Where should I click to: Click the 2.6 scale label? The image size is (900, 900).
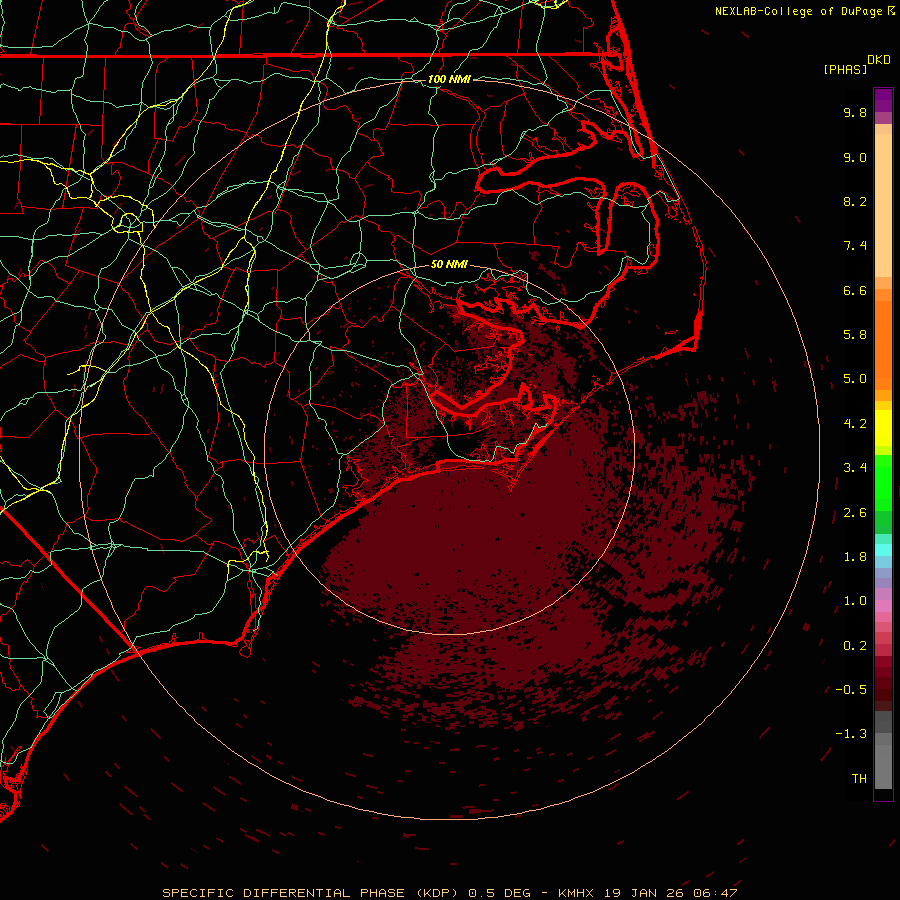(x=855, y=513)
